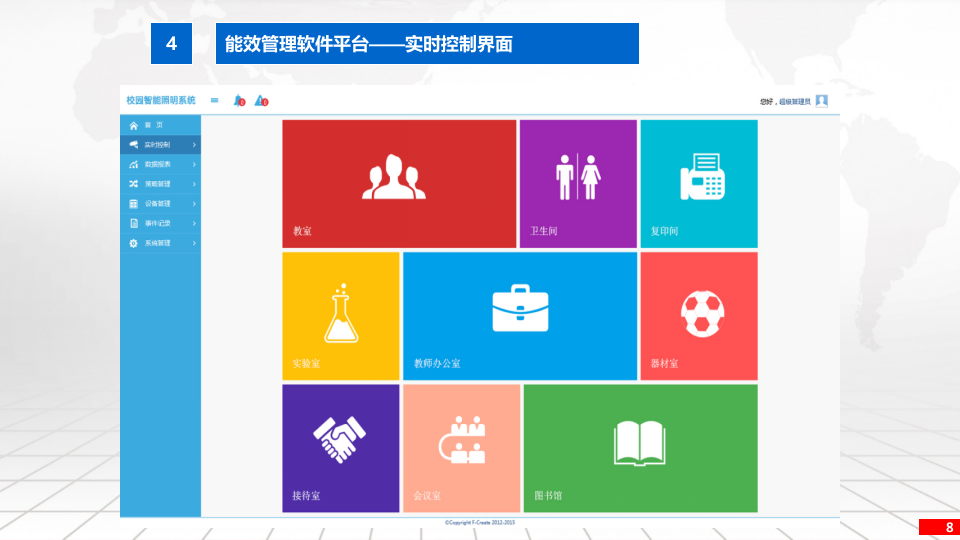Click the calculator icon beside 设备管理

[133, 203]
